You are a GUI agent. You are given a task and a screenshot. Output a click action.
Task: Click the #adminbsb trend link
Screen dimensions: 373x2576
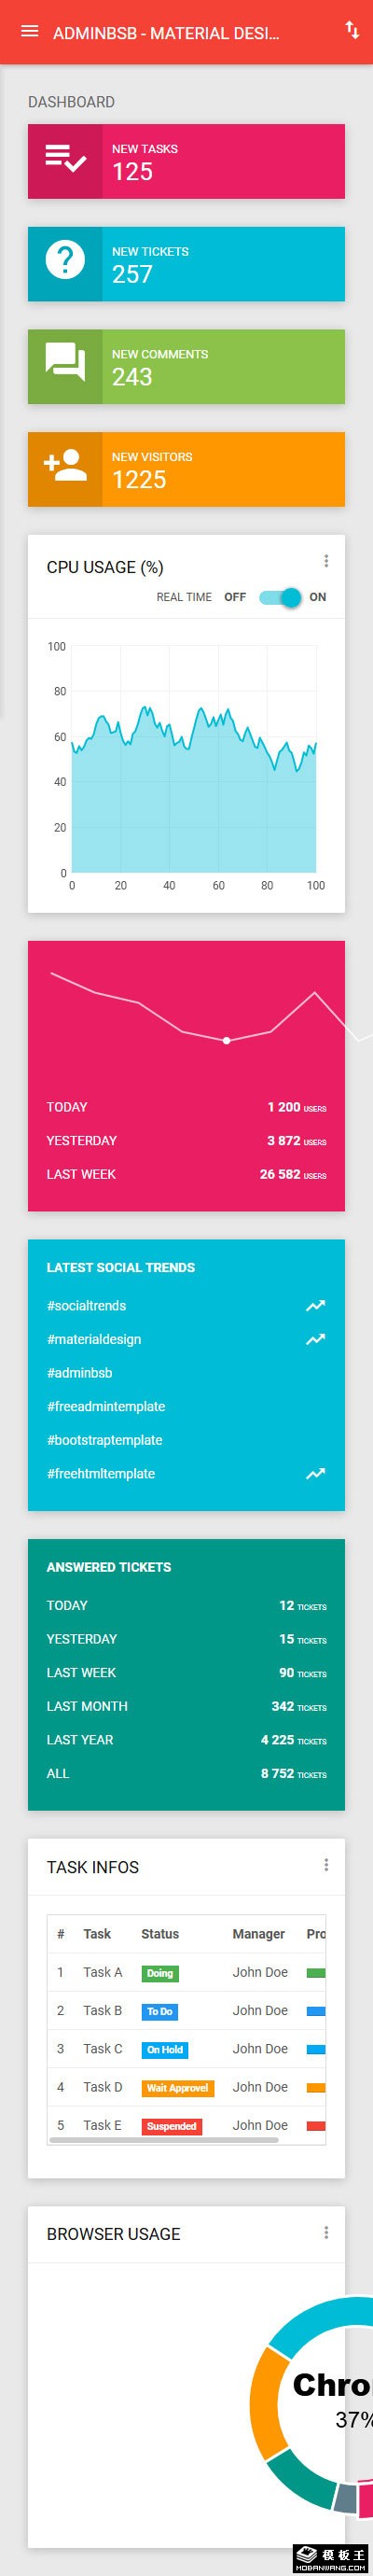80,1373
